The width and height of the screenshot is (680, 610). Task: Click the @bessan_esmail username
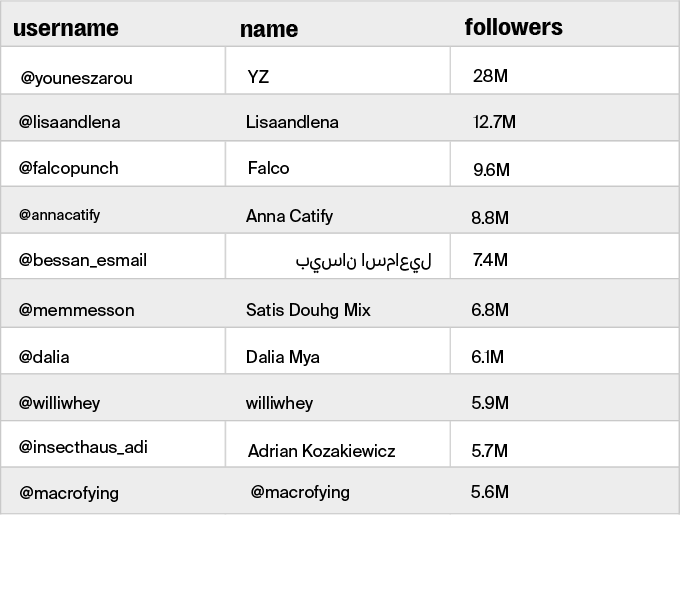(82, 260)
